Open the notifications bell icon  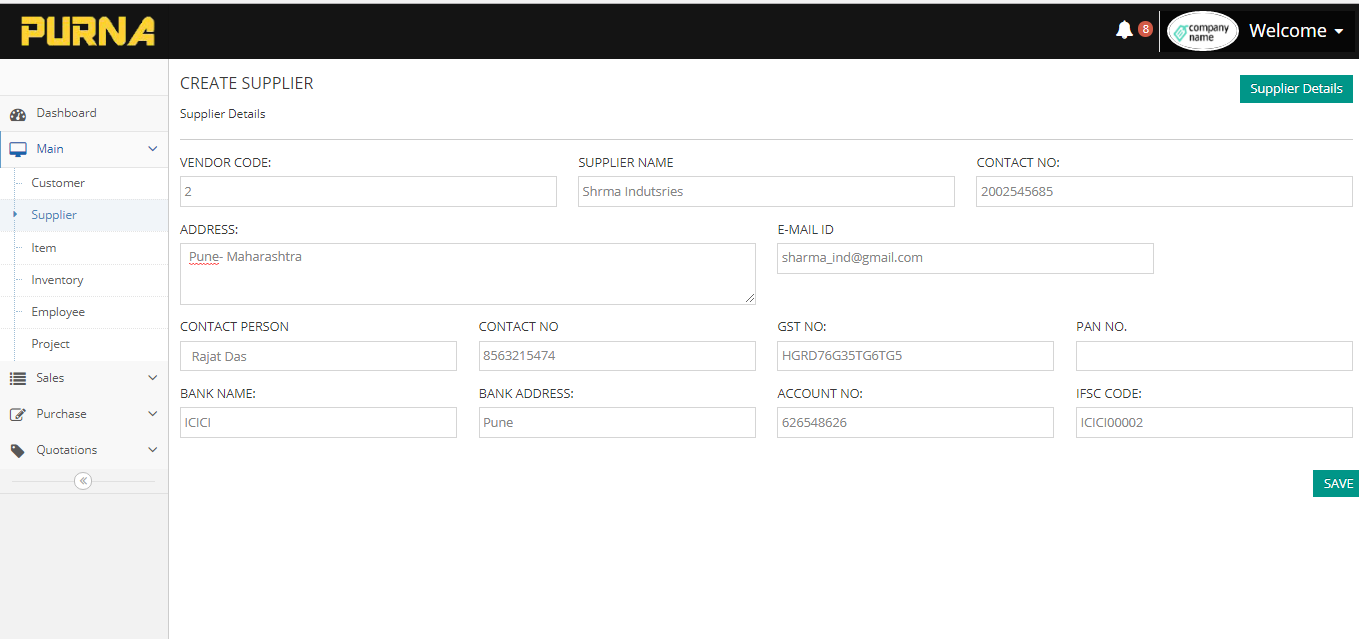click(x=1123, y=29)
